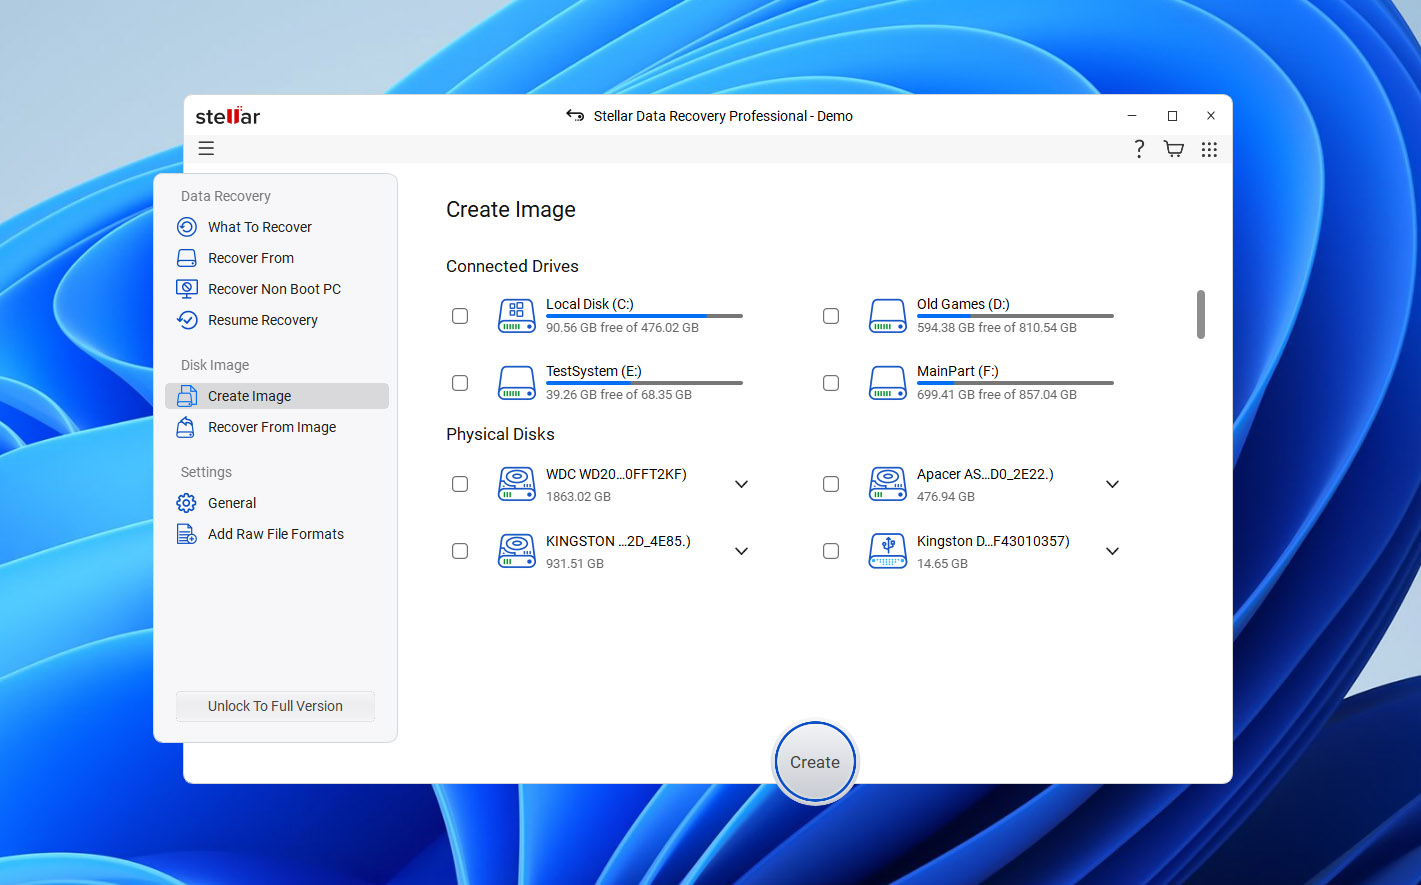
Task: Click the '594.38 GB free of 810.54 GB' text
Action: point(997,328)
